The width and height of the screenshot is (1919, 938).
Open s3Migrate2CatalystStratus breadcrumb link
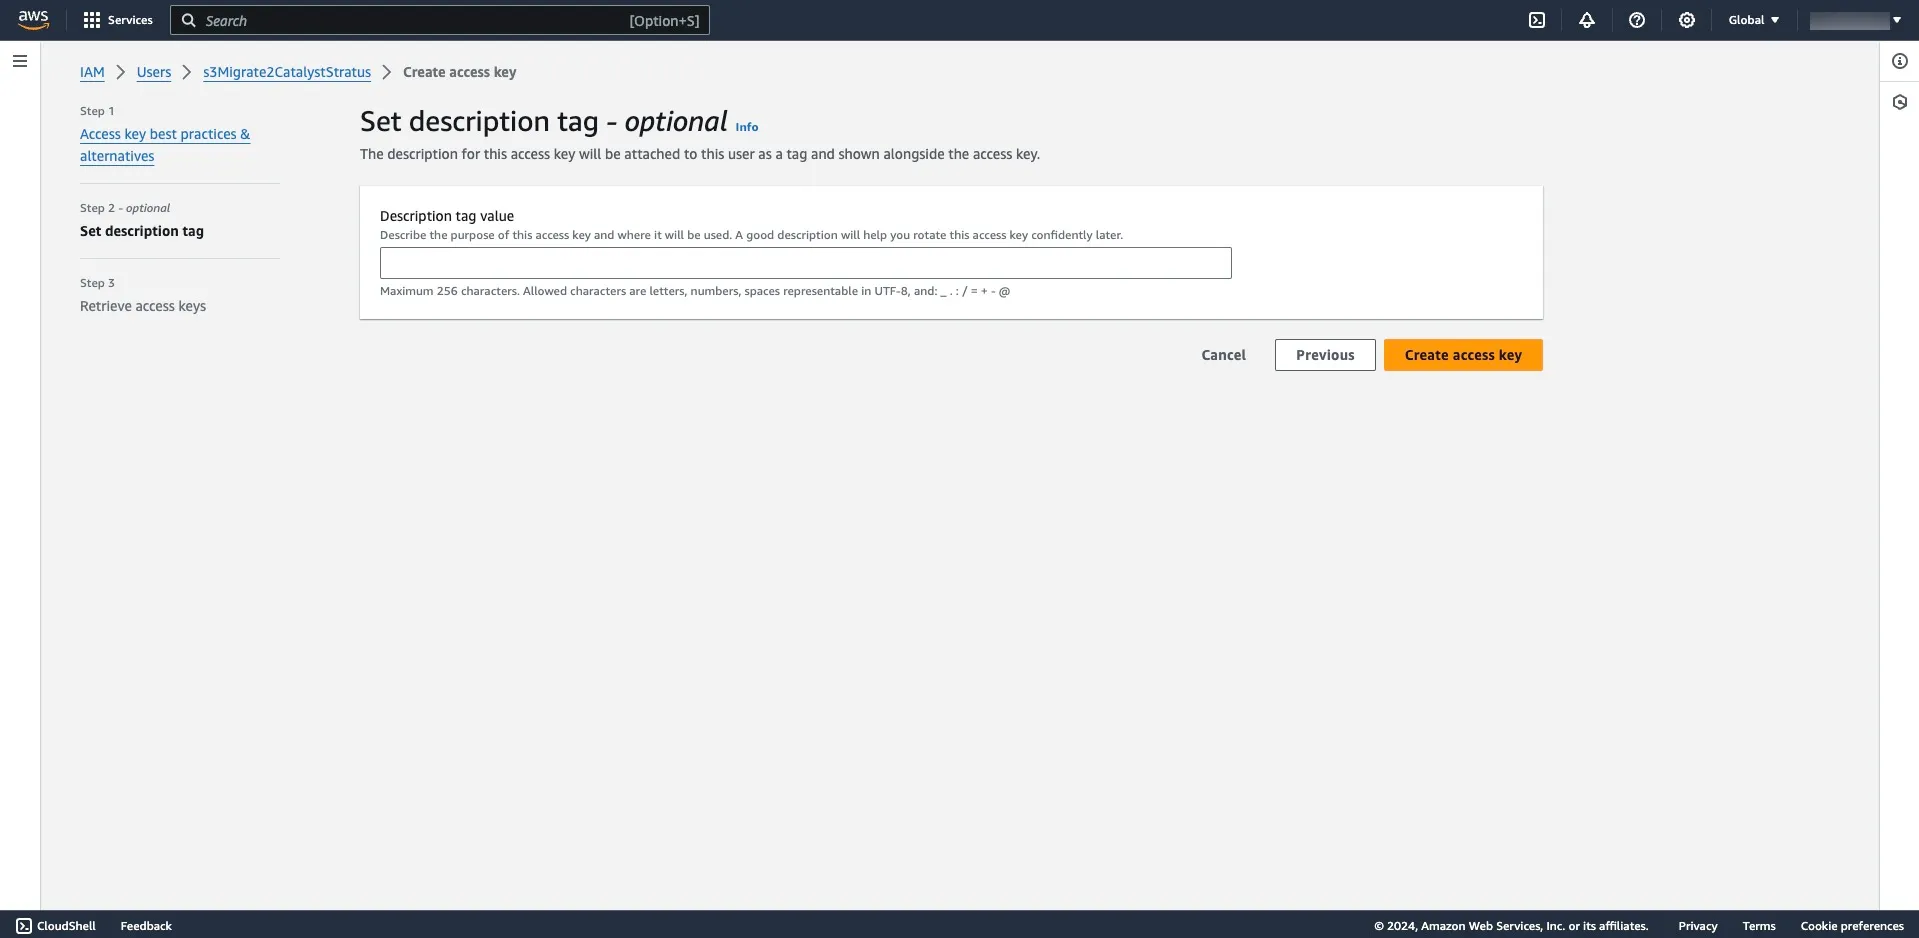click(x=287, y=72)
